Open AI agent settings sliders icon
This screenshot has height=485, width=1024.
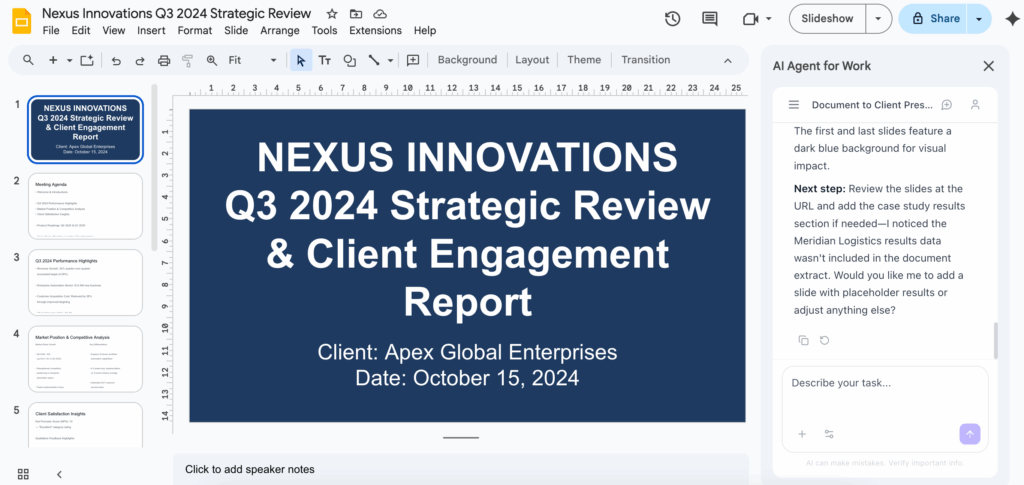(829, 434)
